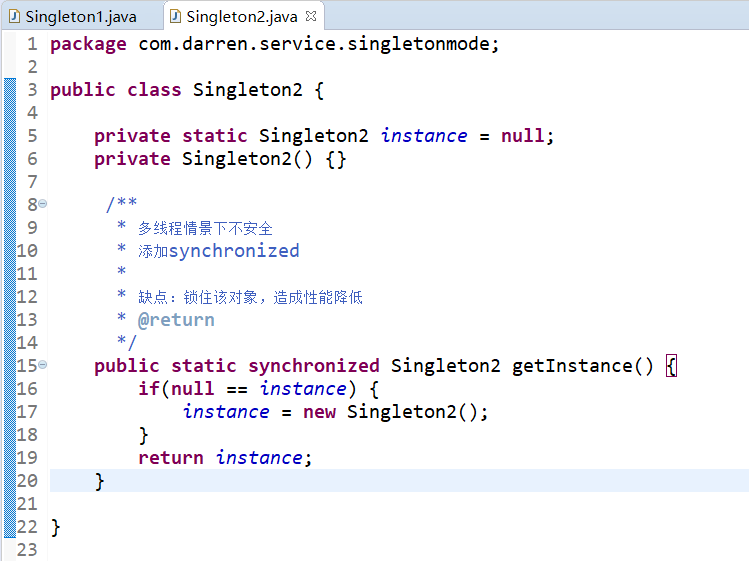Click the package keyword on line 1
The image size is (749, 561).
tap(88, 44)
